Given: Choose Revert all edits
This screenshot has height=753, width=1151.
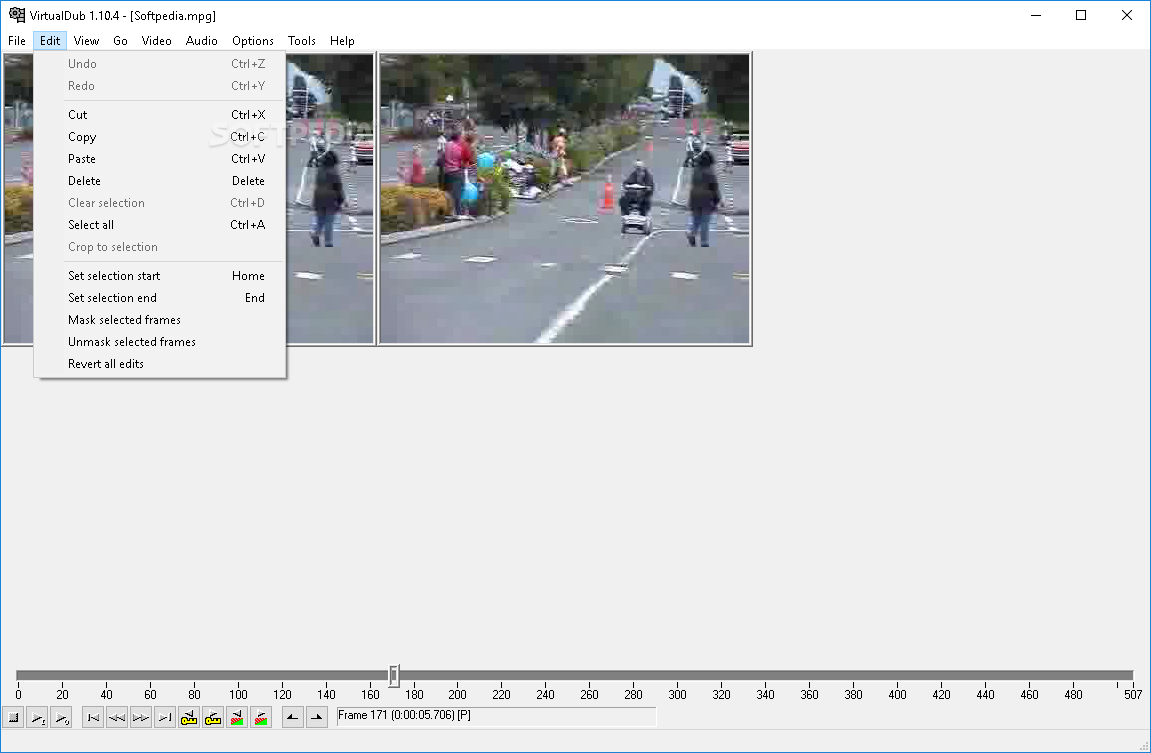Looking at the screenshot, I should coord(160,364).
